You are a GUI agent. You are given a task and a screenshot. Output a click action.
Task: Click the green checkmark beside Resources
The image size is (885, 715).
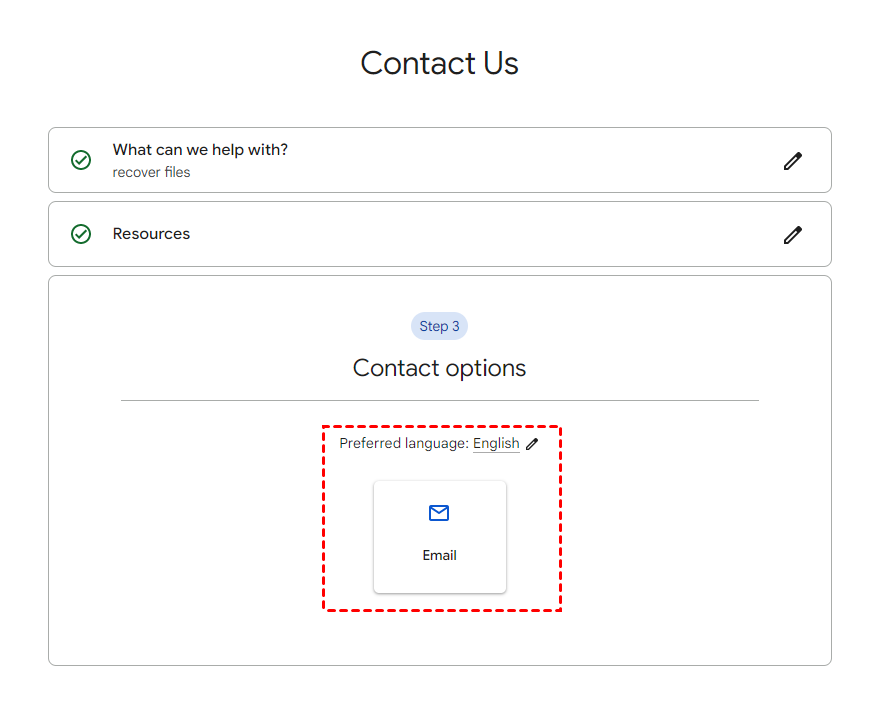pos(81,234)
